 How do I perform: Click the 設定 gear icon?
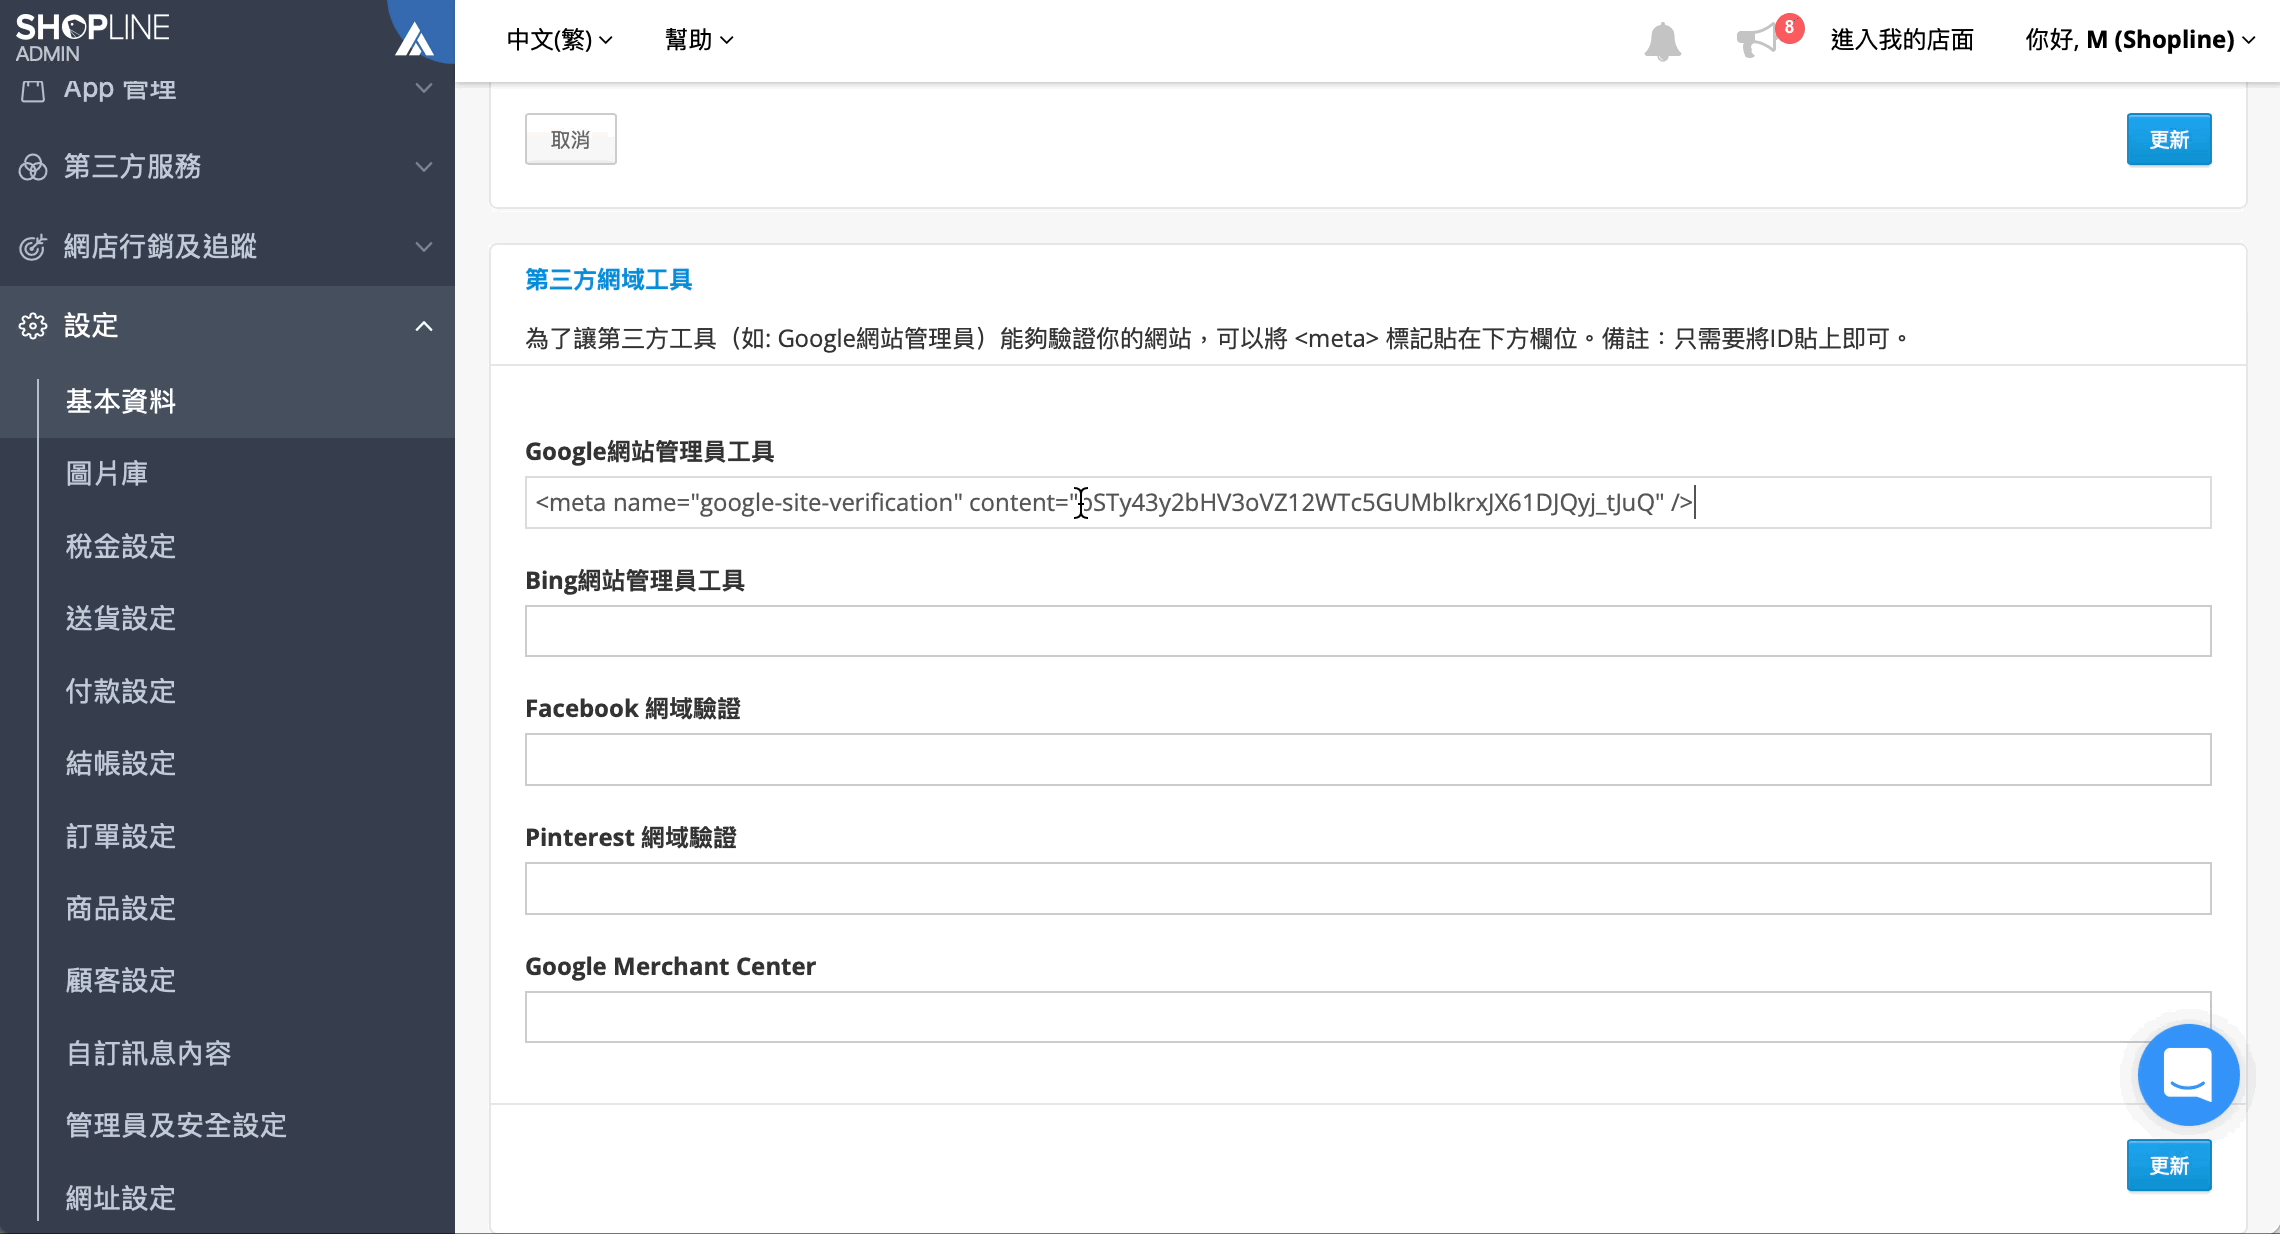tap(33, 326)
